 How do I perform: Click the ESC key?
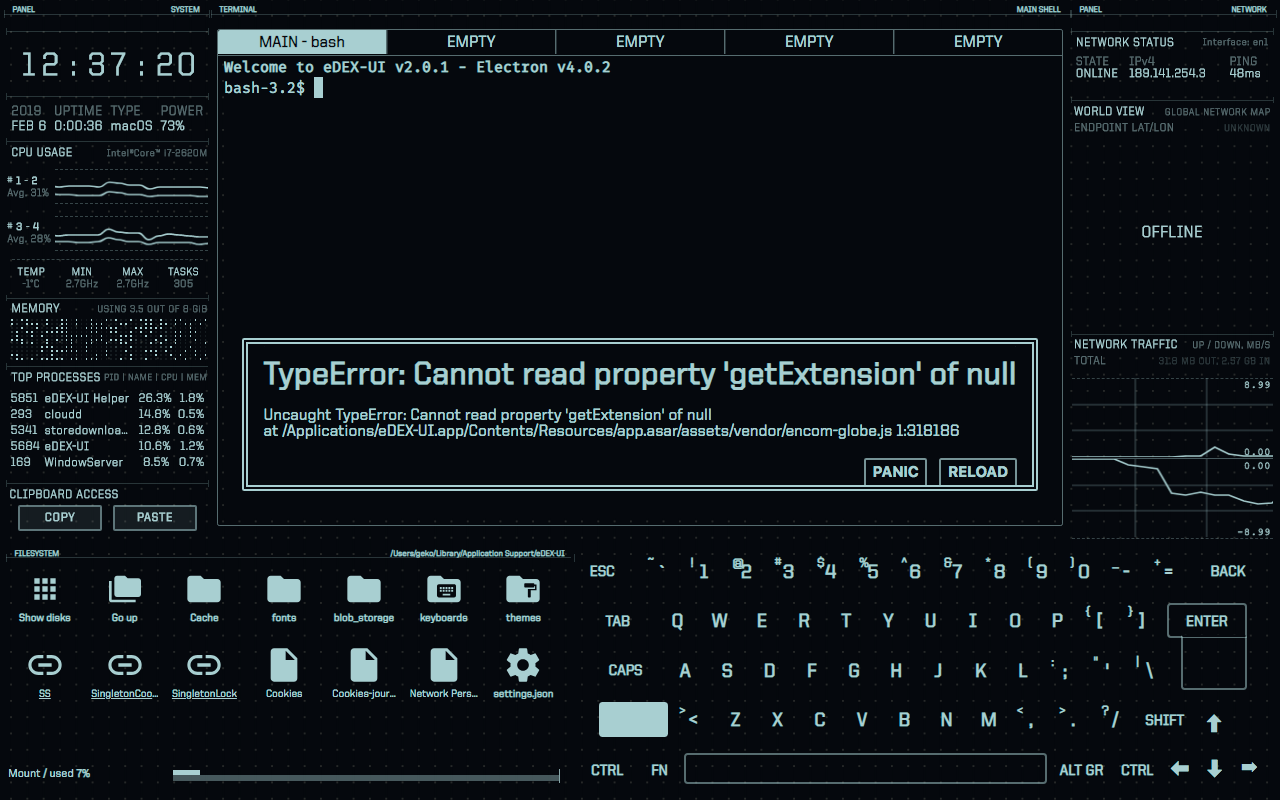pos(602,571)
